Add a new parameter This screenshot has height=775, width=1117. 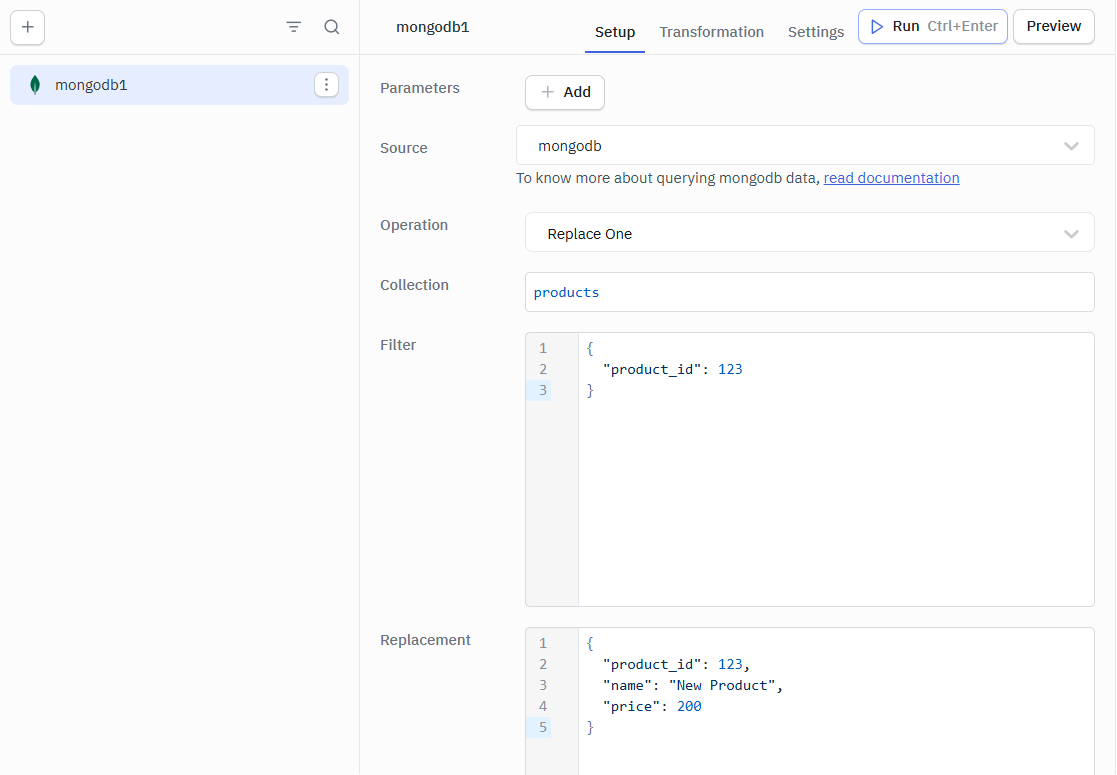click(565, 92)
